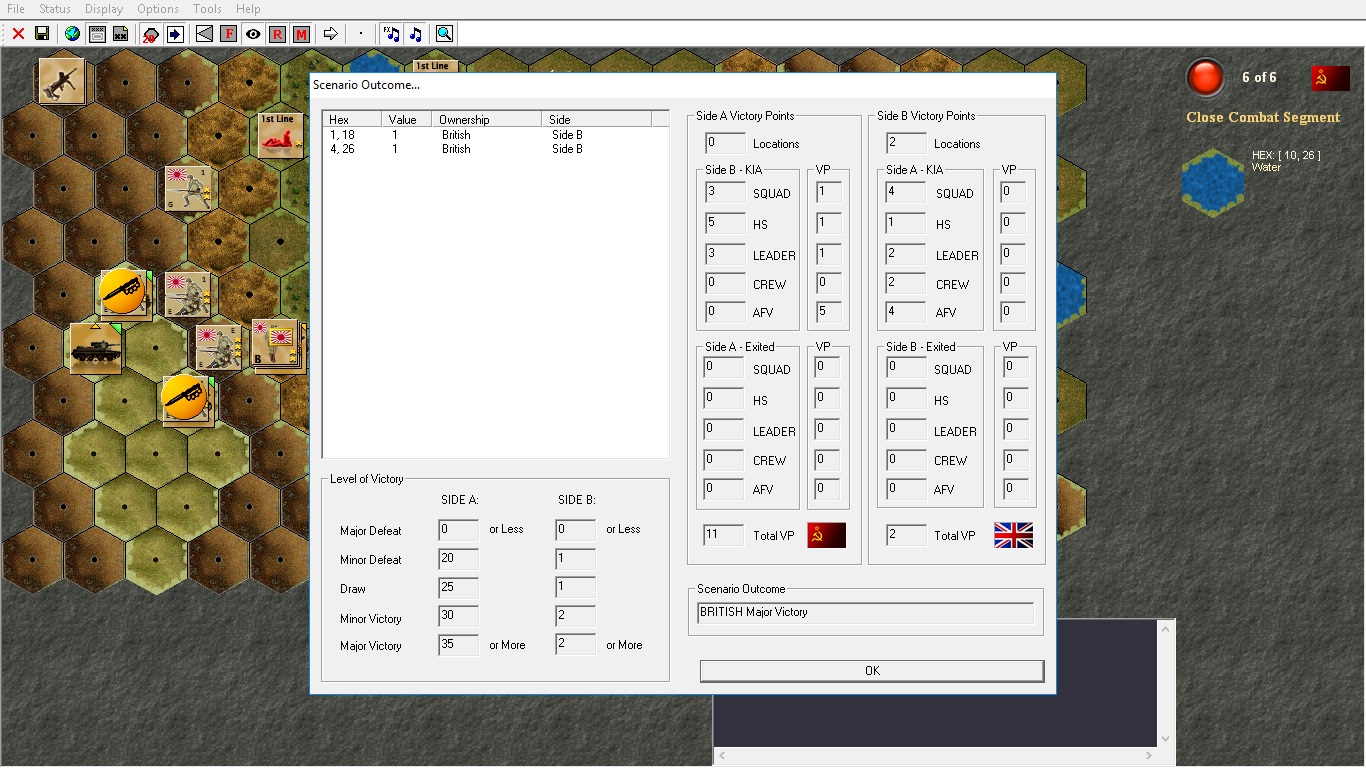Click the magnifying glass zoom icon
This screenshot has height=768, width=1366.
[x=444, y=34]
